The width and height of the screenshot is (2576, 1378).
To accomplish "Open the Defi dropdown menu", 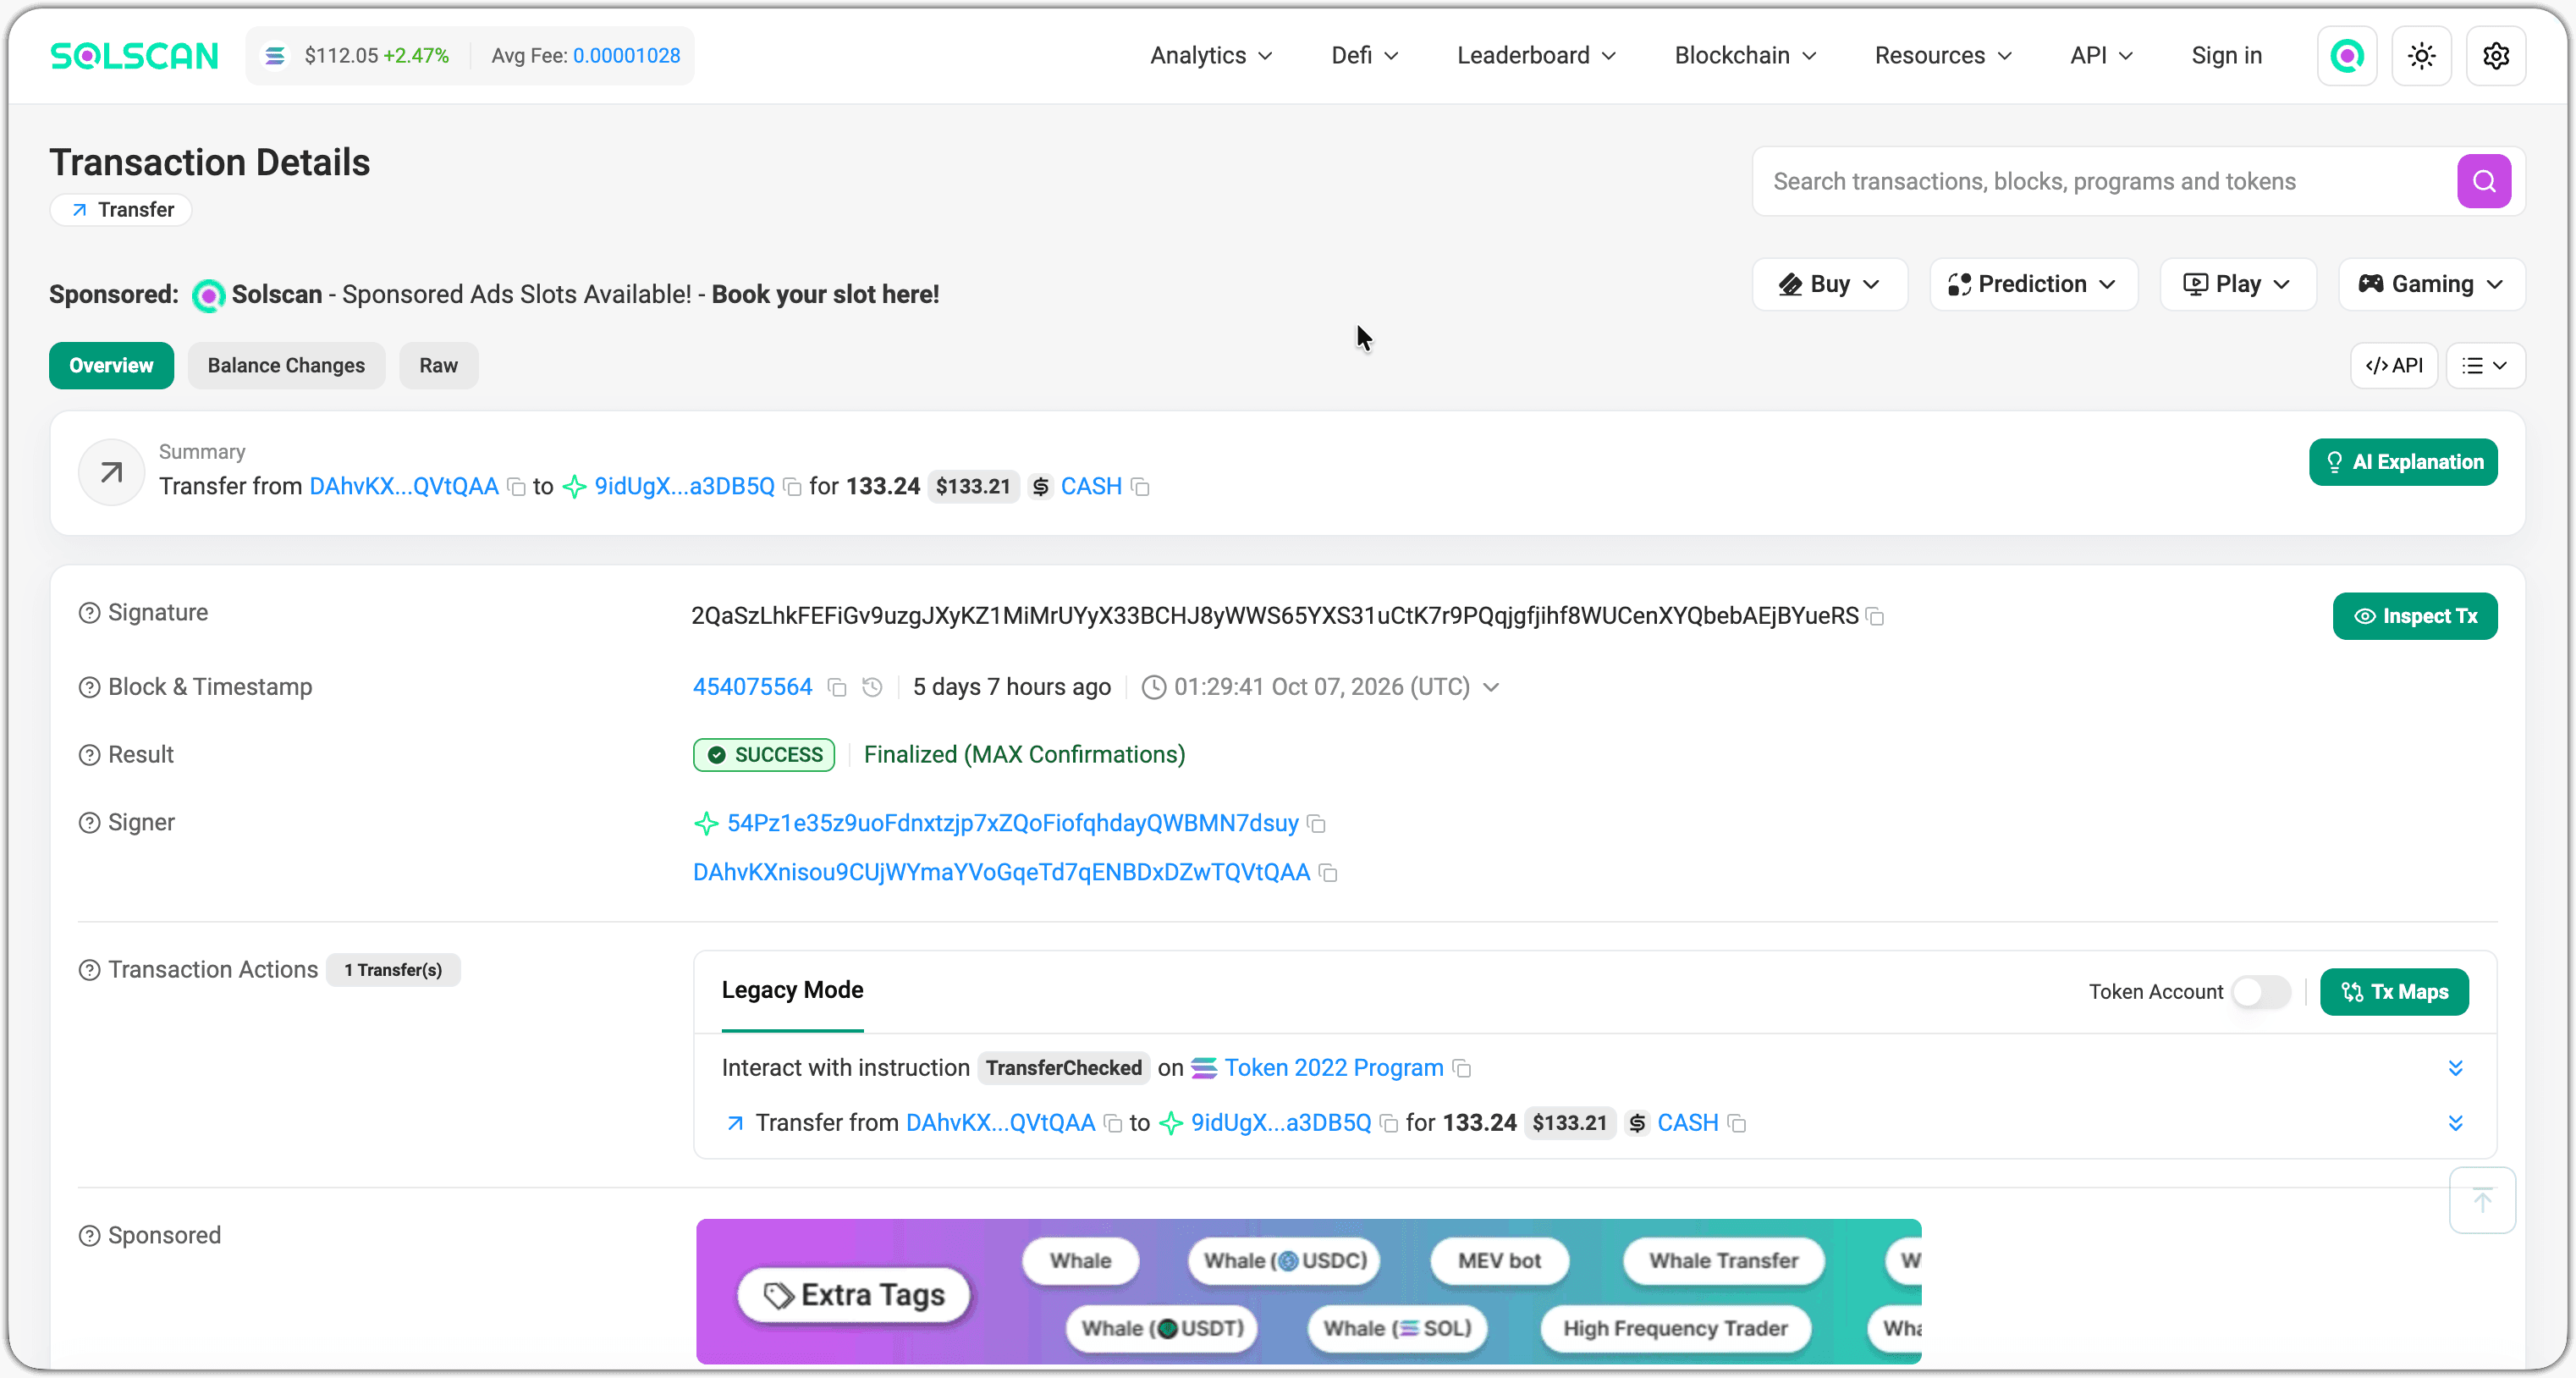I will 1364,56.
